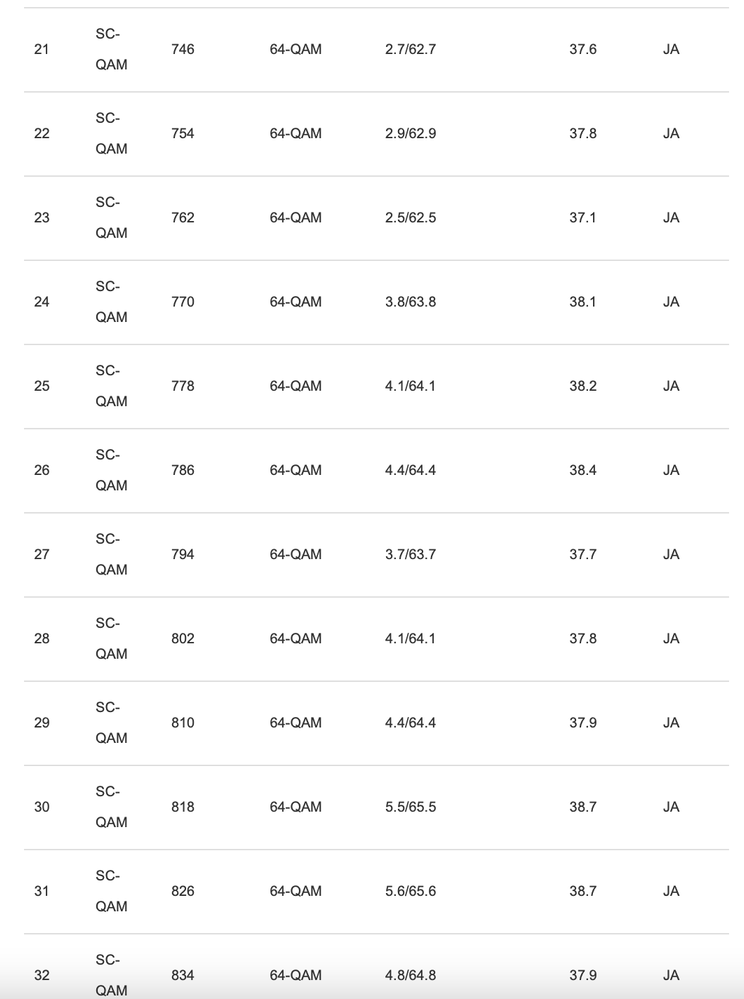The width and height of the screenshot is (744, 999).
Task: Select power level 3.7/63.7
Action: (x=410, y=554)
